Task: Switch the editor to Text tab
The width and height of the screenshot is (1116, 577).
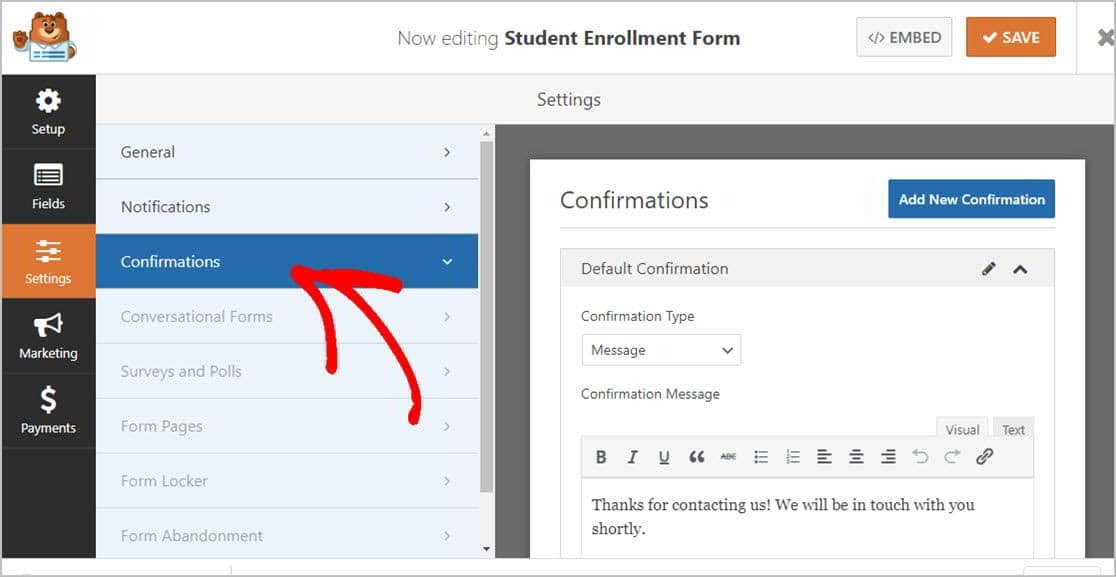Action: [1013, 429]
